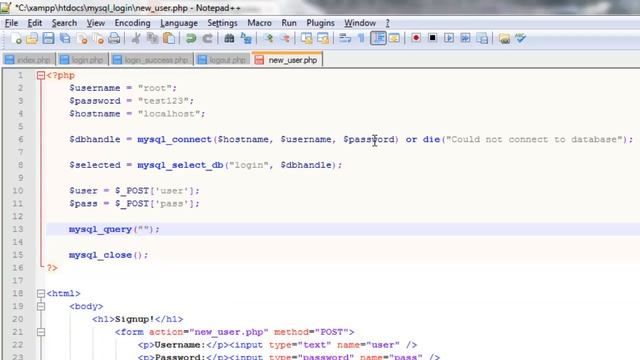Play back recorded macro icon
This screenshot has width=640, height=360.
coord(449,38)
